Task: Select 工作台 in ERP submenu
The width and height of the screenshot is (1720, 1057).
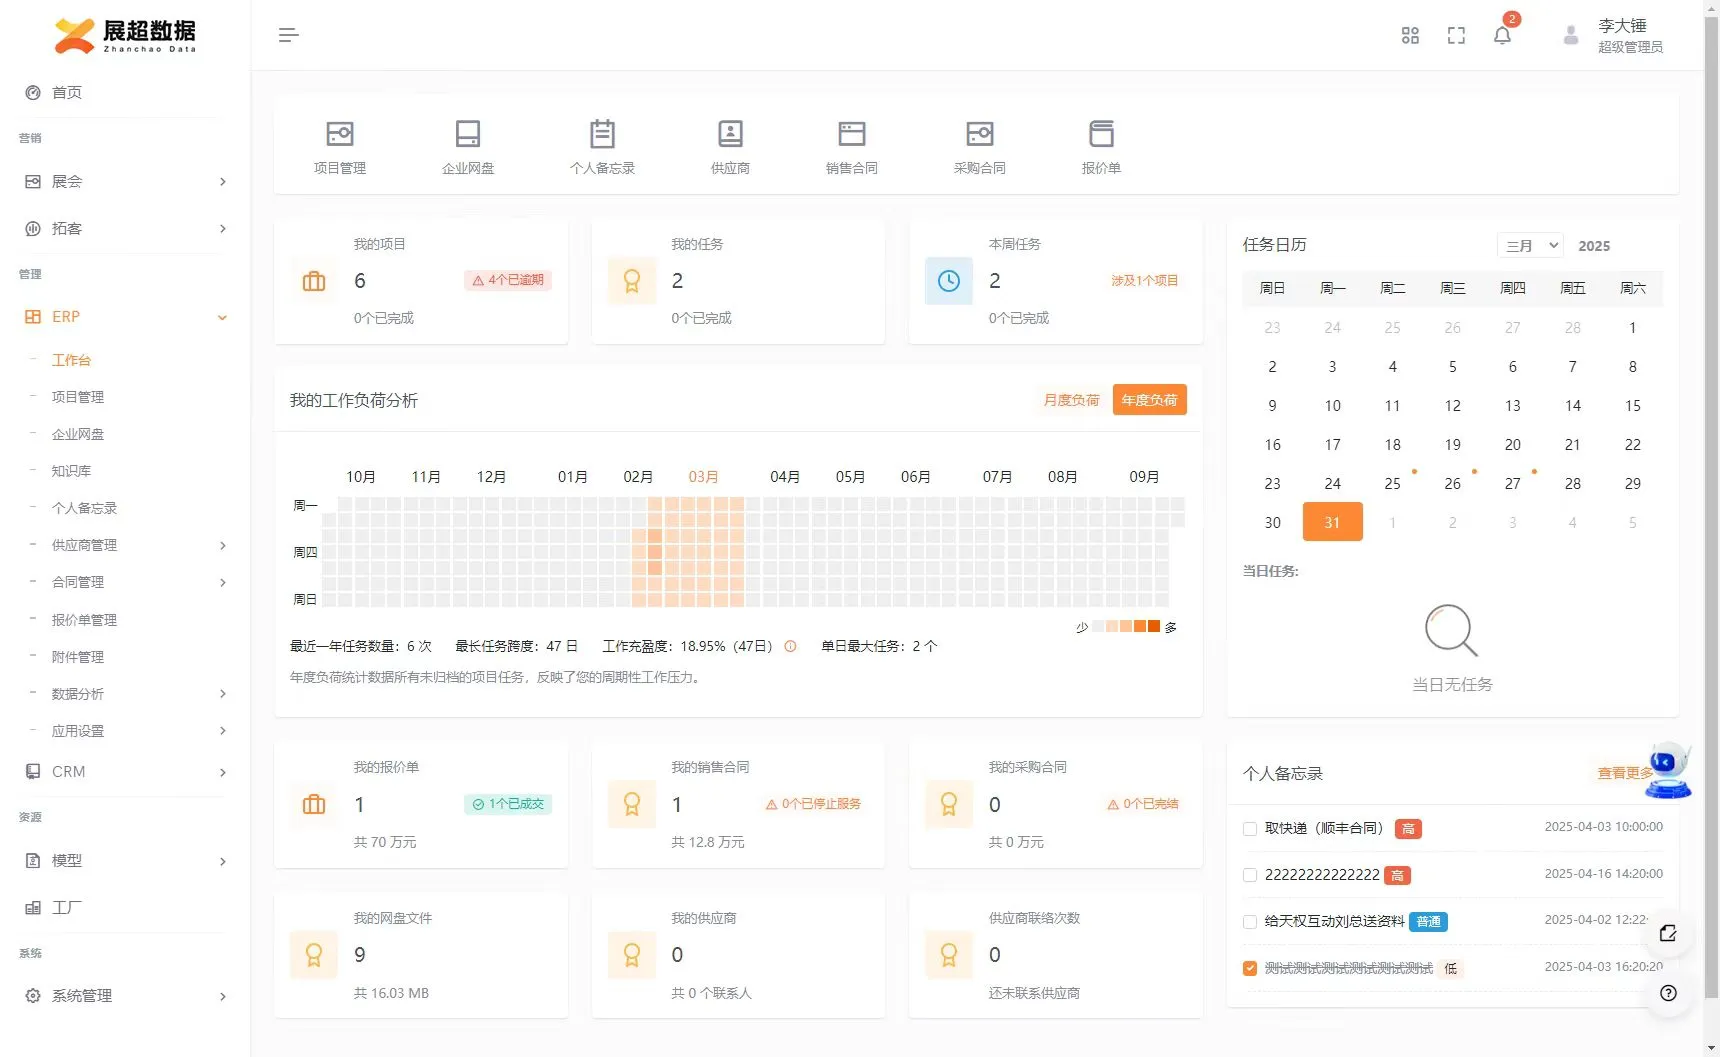Action: click(71, 360)
